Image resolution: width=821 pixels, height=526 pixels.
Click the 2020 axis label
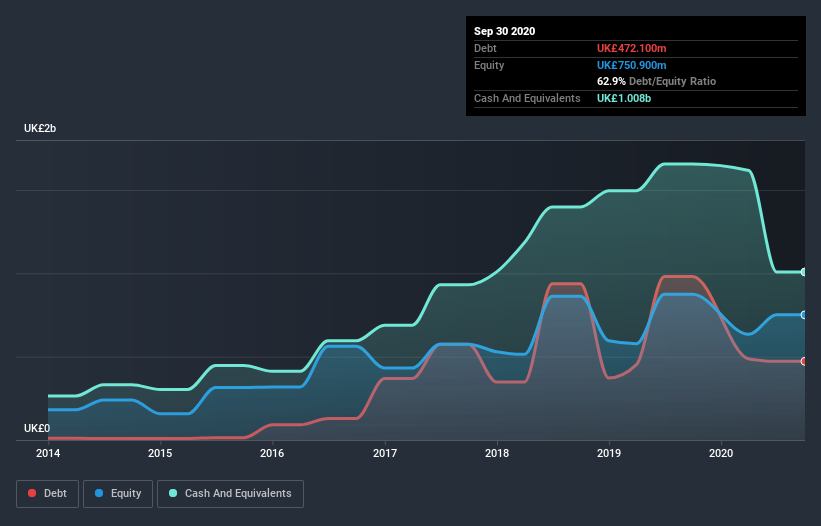coord(721,453)
